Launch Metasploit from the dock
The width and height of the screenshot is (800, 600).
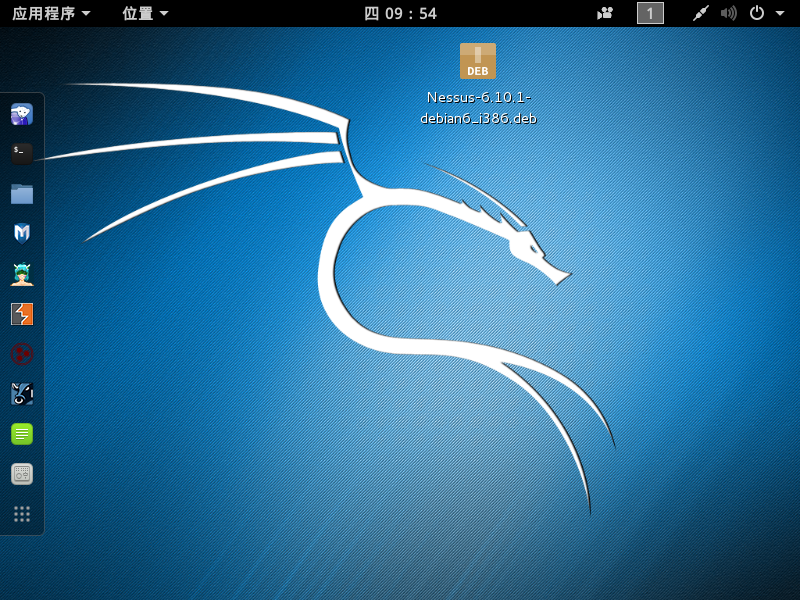click(22, 234)
